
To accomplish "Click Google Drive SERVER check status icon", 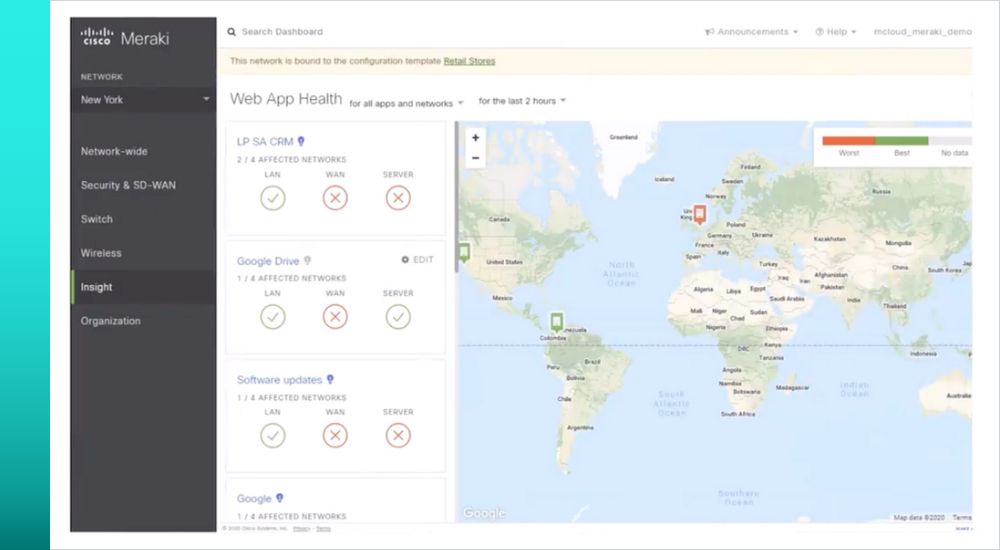I will point(398,316).
